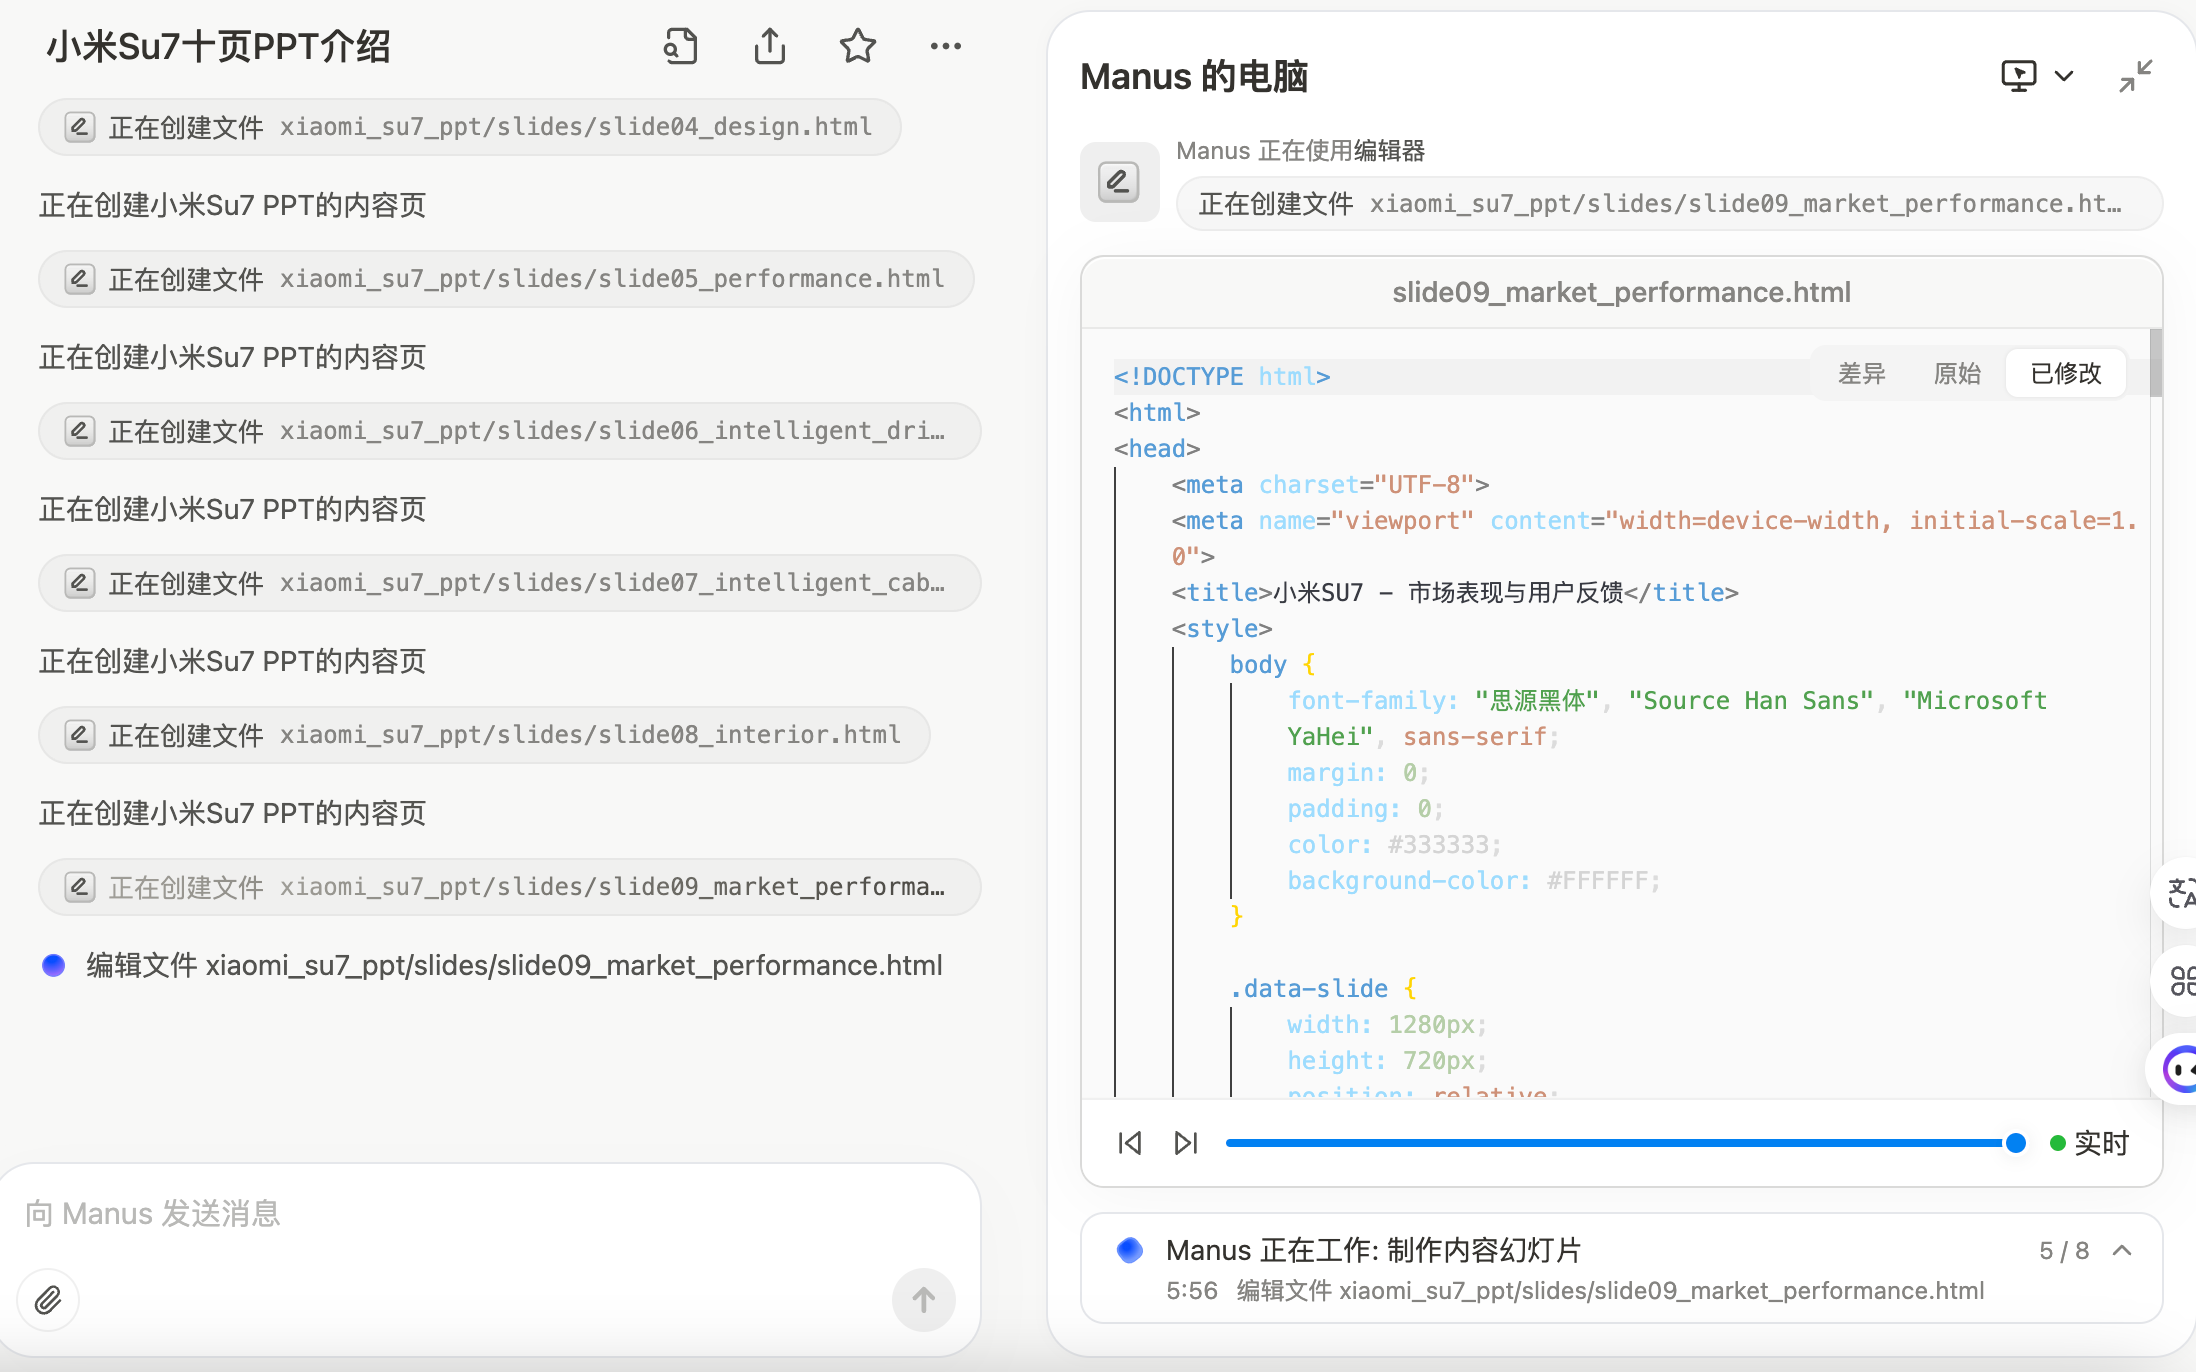The width and height of the screenshot is (2196, 1372).
Task: Click the pencil icon on slide09 chip
Action: coord(79,887)
